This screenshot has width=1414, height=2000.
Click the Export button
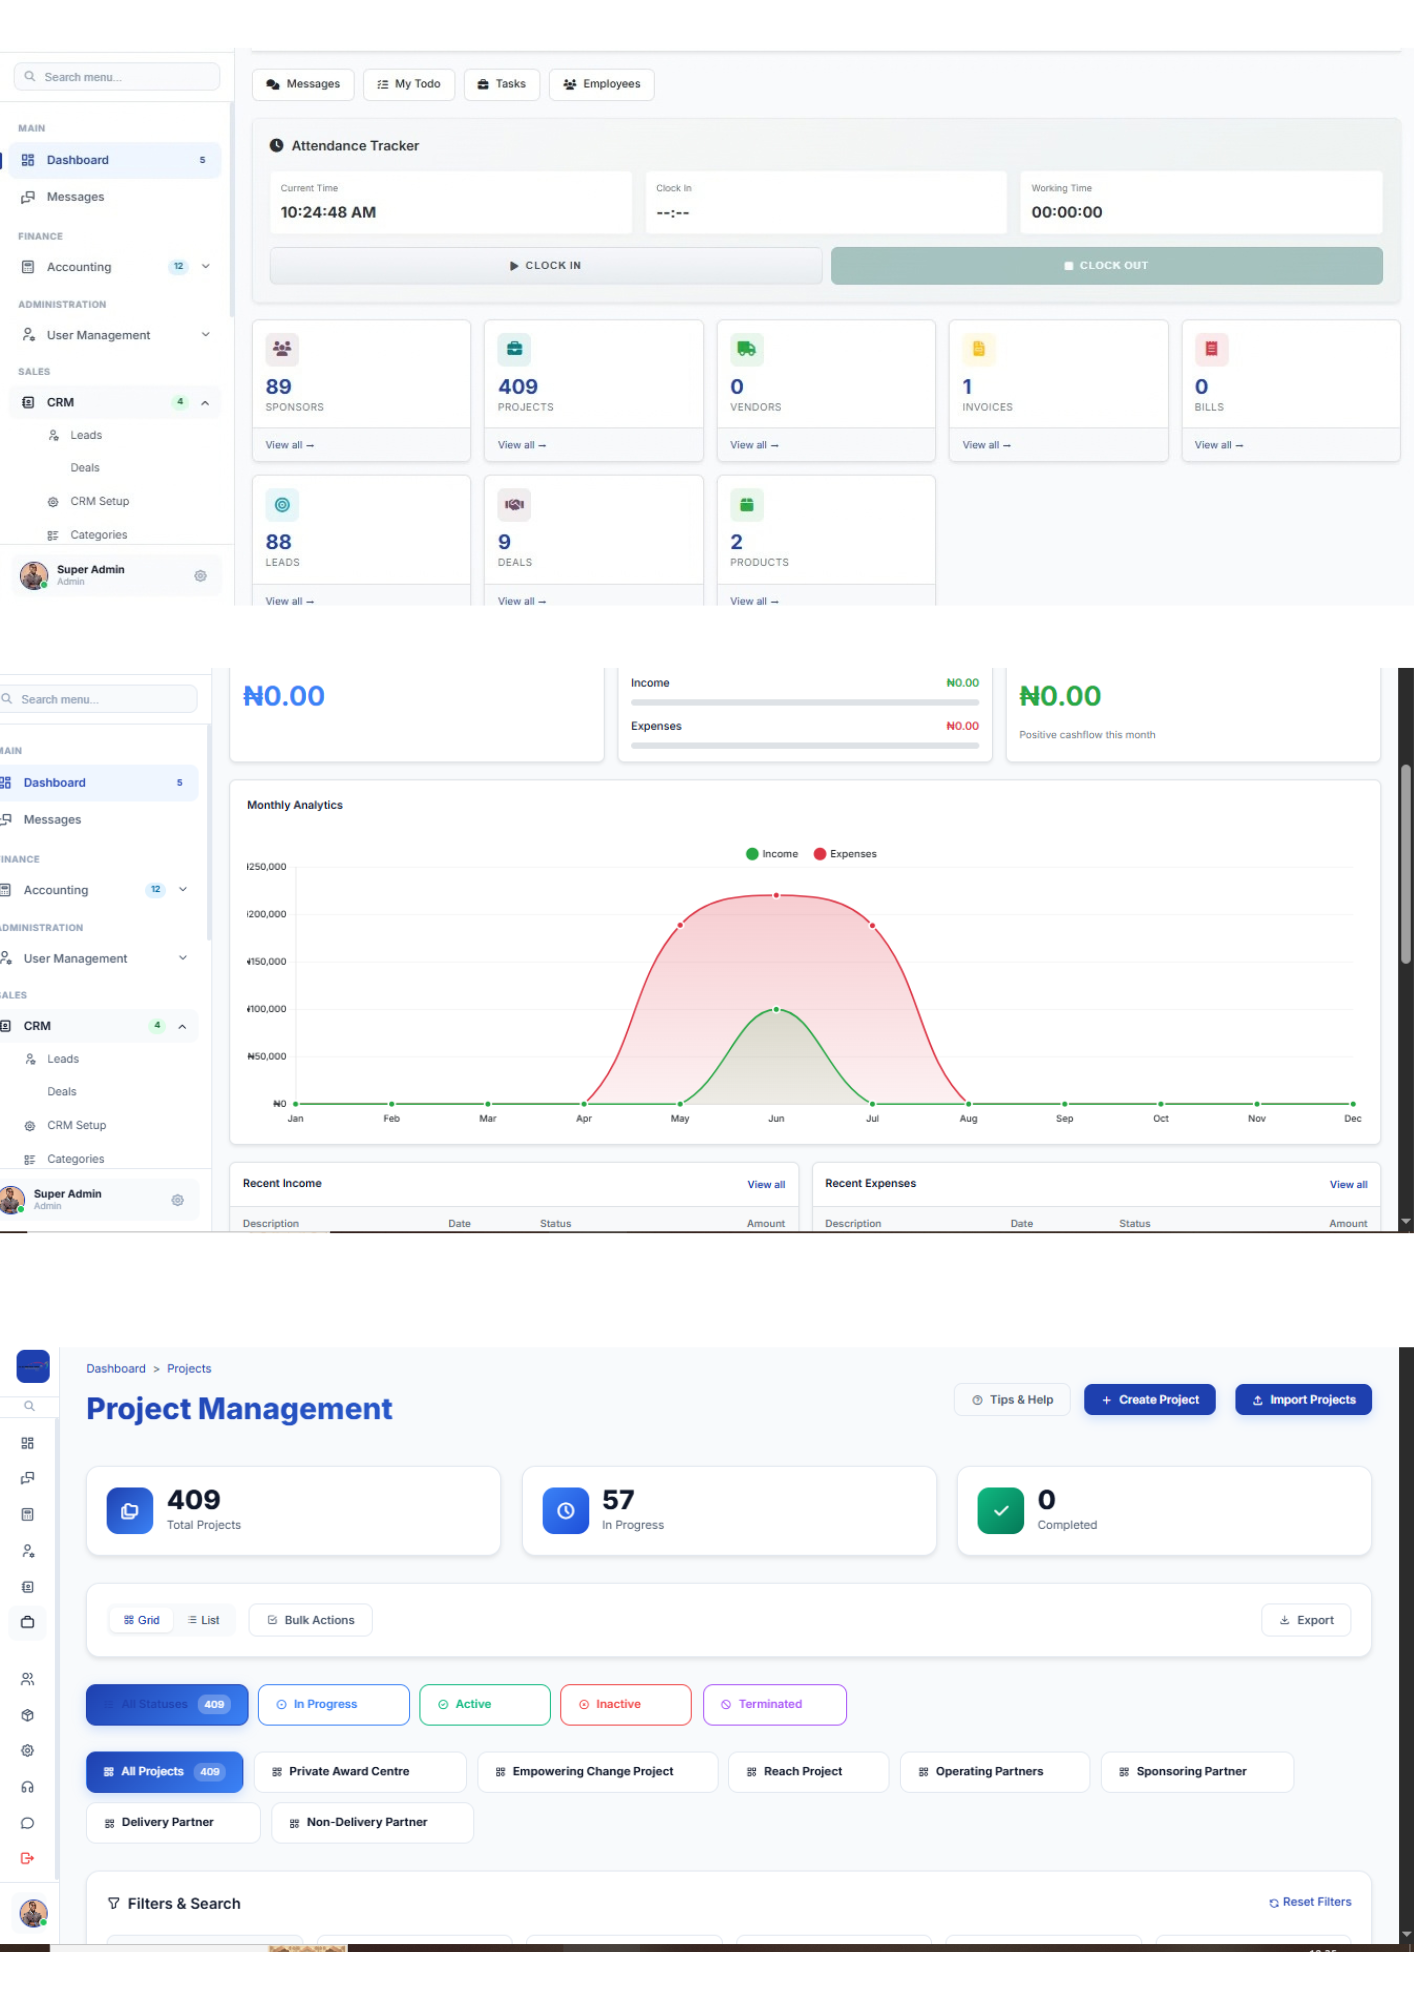coord(1306,1620)
